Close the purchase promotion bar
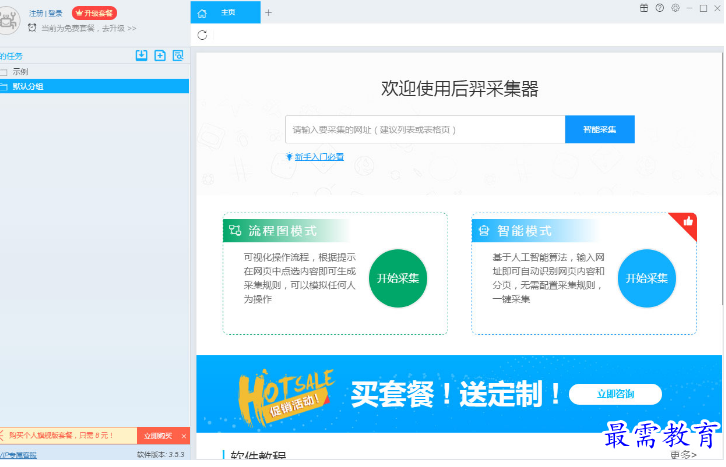This screenshot has height=467, width=726. pos(184,436)
